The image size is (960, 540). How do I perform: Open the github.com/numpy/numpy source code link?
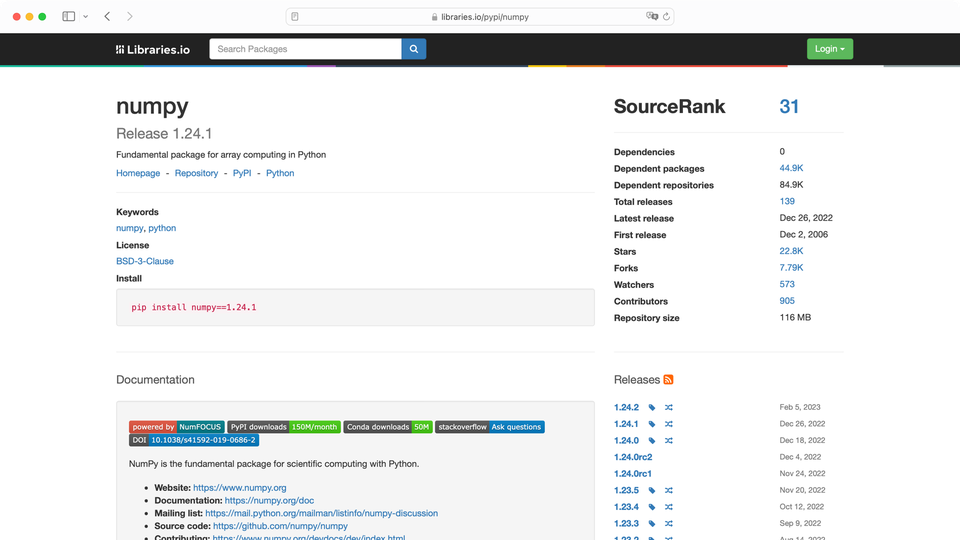coord(280,526)
